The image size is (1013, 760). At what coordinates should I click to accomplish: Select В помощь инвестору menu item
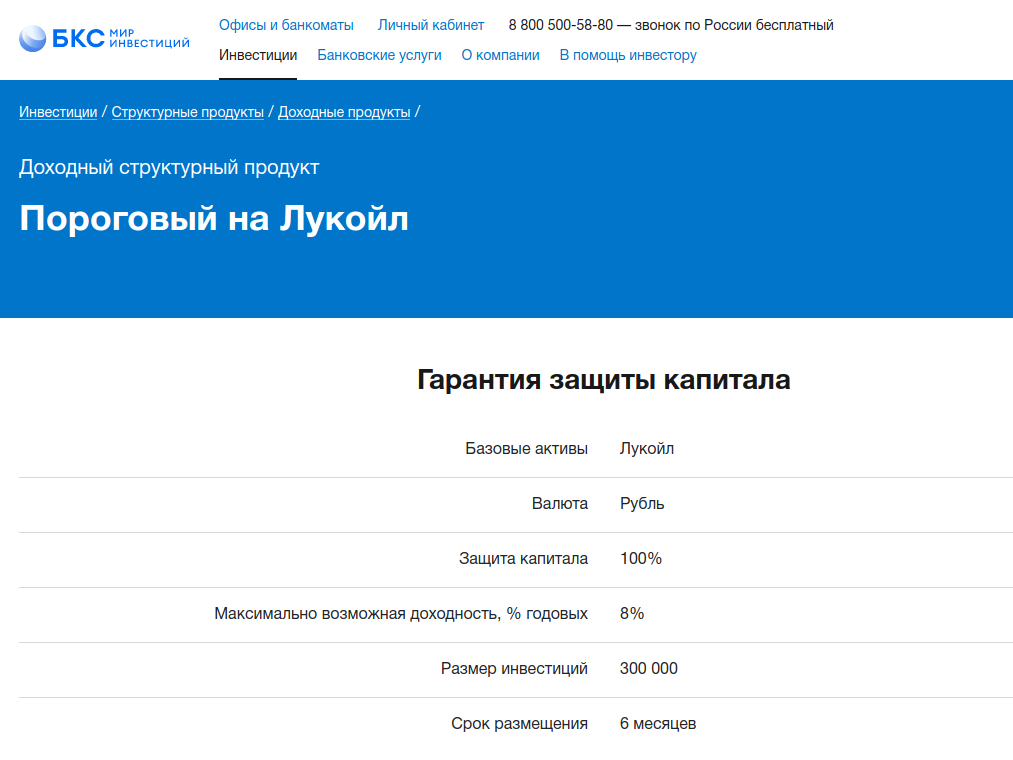628,55
